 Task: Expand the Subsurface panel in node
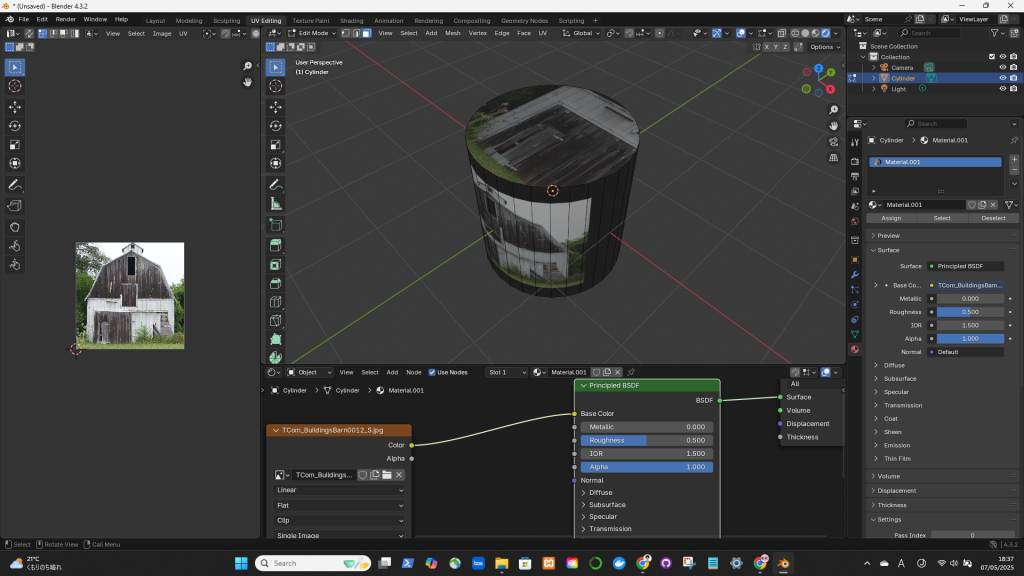607,504
